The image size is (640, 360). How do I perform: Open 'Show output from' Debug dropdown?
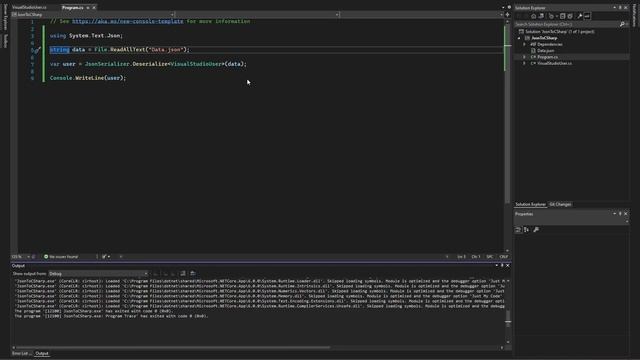point(98,274)
